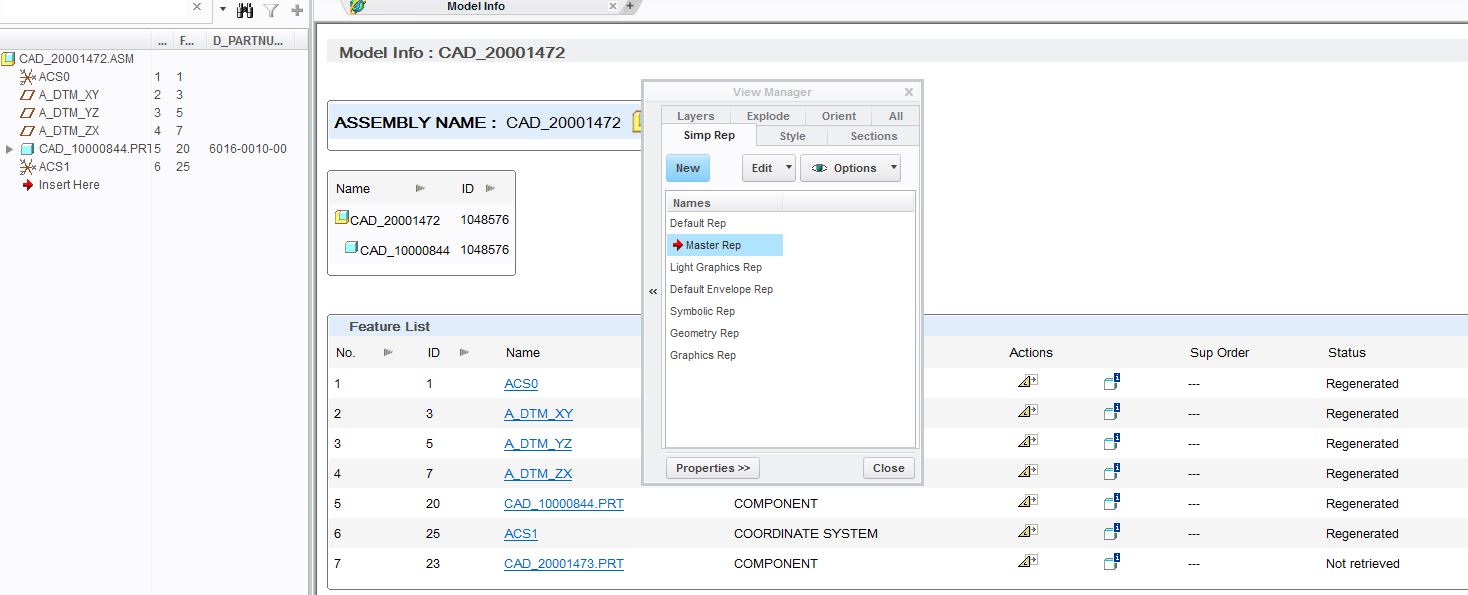Viewport: 1468px width, 595px height.
Task: Open a new browser tab with plus
Action: 630,6
